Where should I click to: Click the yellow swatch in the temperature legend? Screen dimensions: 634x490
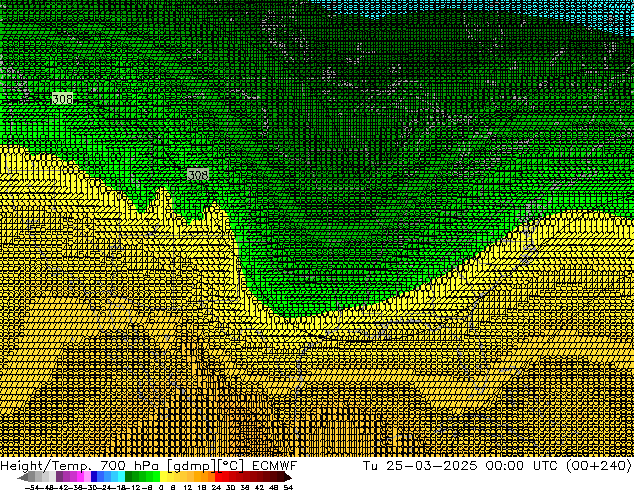pyautogui.click(x=163, y=476)
